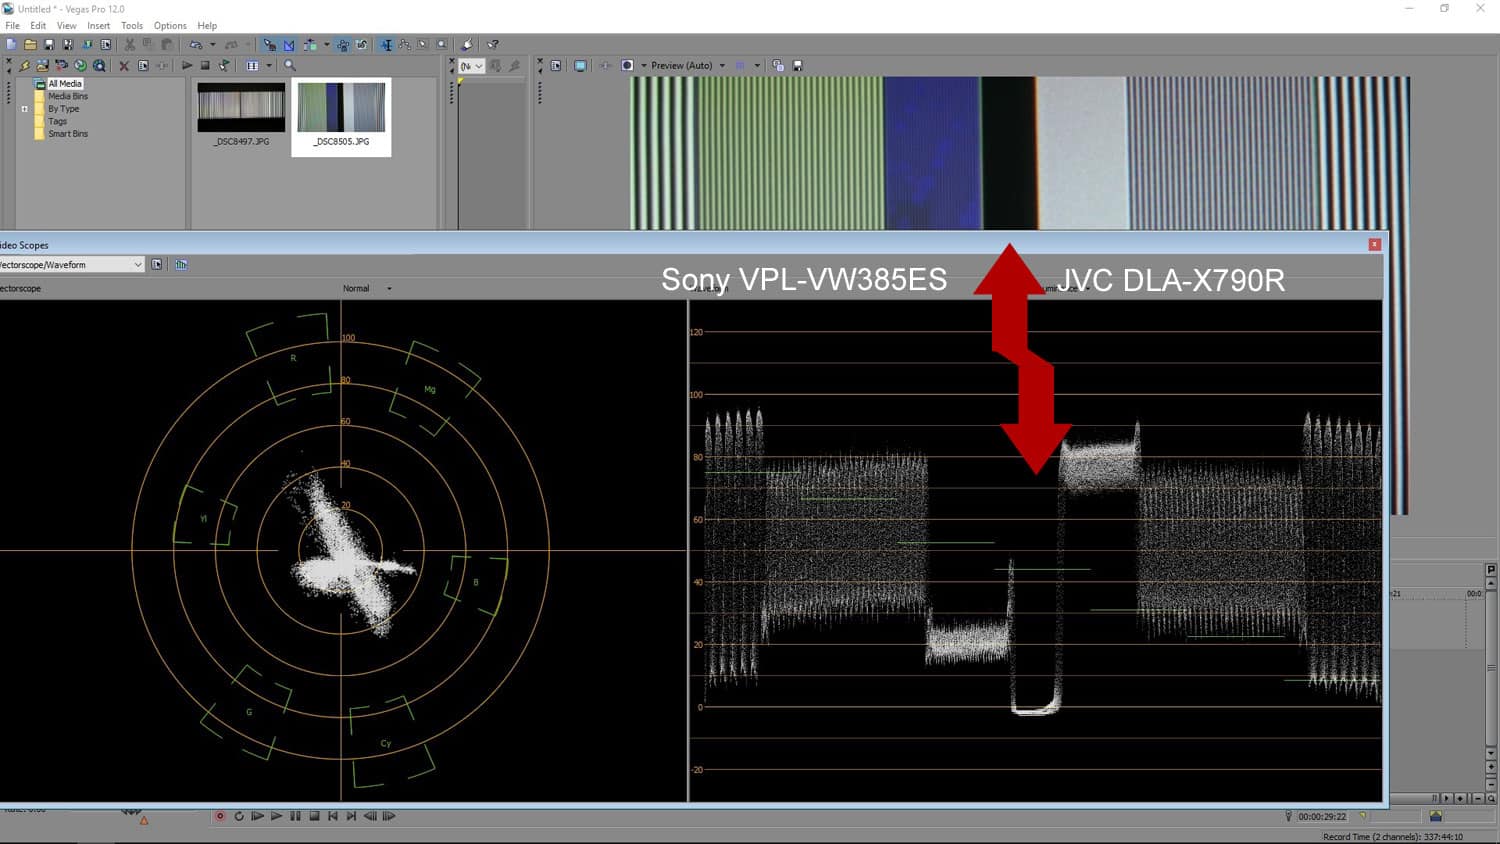Screen dimensions: 1500x844
Task: Click the transport Pause button
Action: (295, 816)
